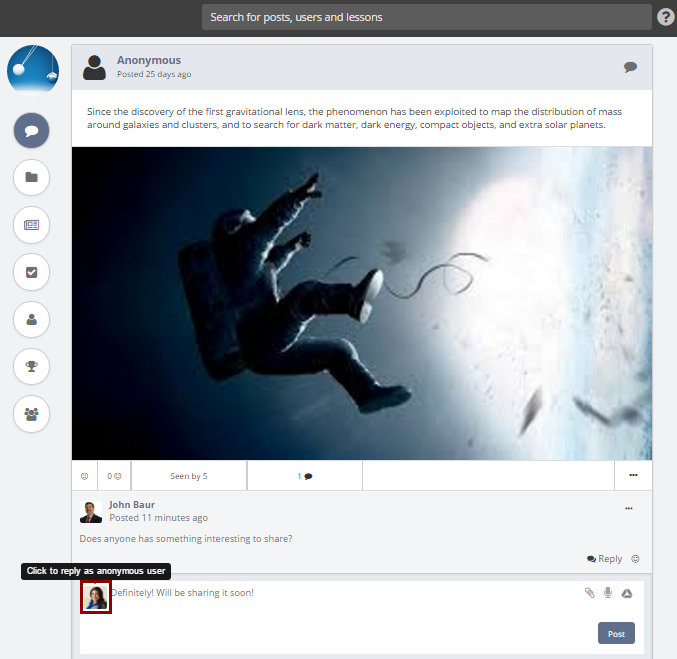Click the speech bubble icon in post header
Image resolution: width=677 pixels, height=659 pixels.
[x=630, y=67]
